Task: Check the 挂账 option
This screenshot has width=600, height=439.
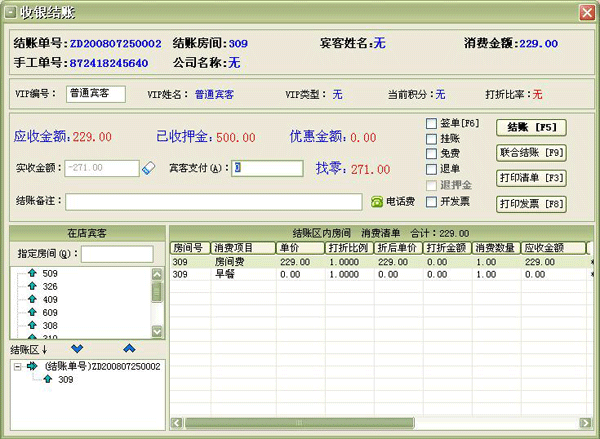Action: click(x=431, y=138)
